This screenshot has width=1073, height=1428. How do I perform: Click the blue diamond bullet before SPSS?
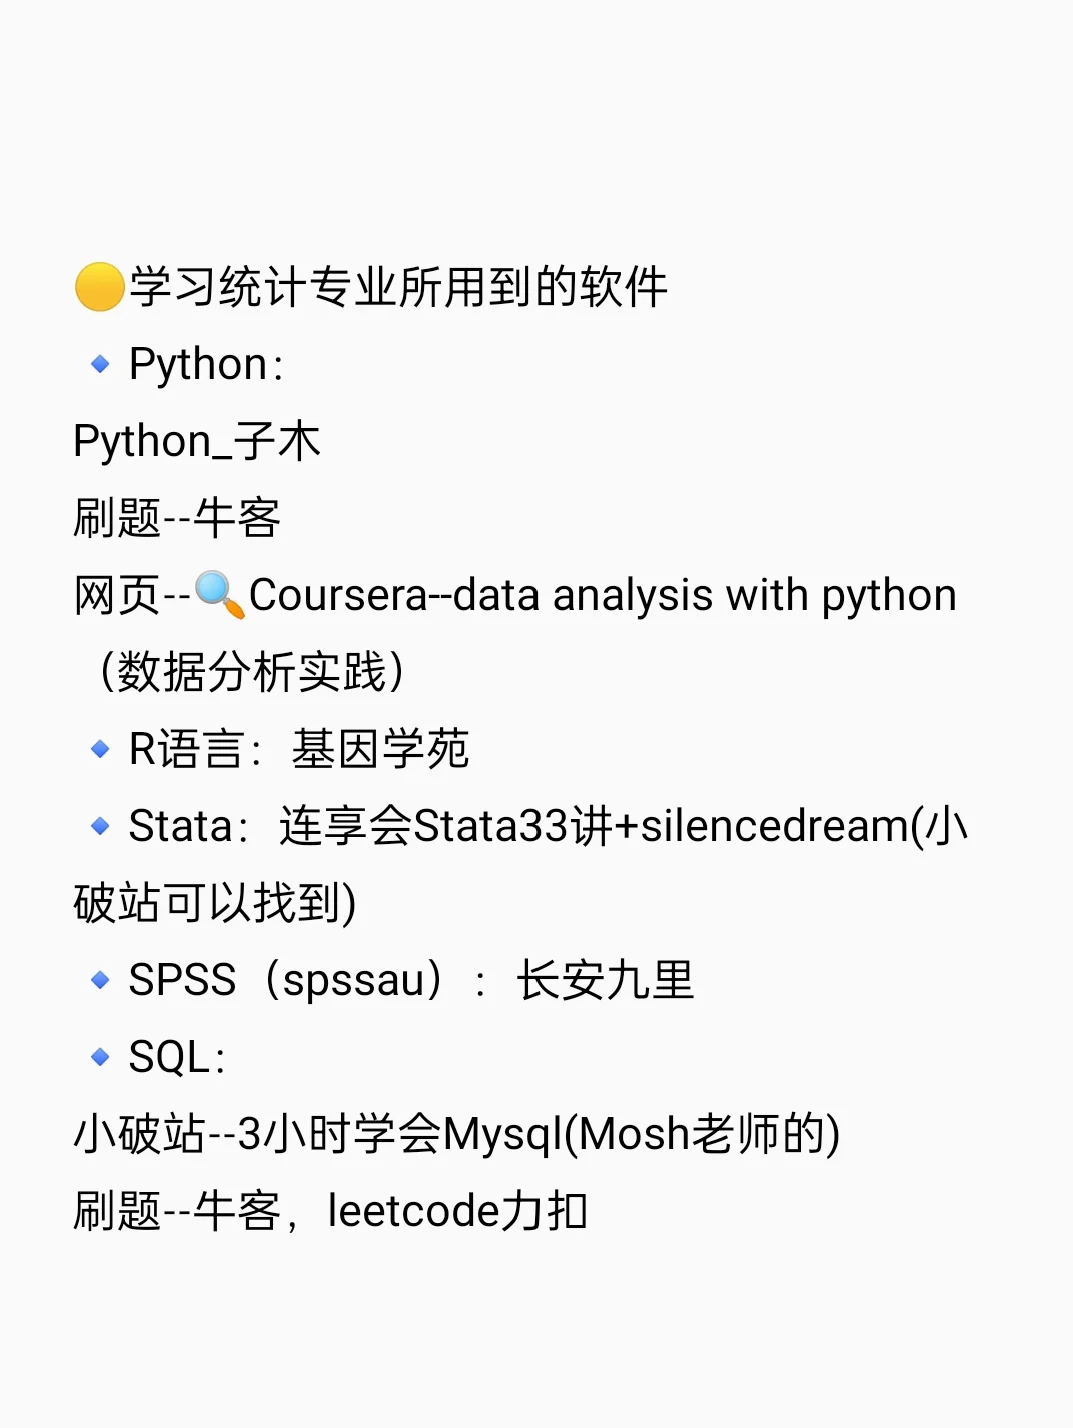[x=100, y=980]
